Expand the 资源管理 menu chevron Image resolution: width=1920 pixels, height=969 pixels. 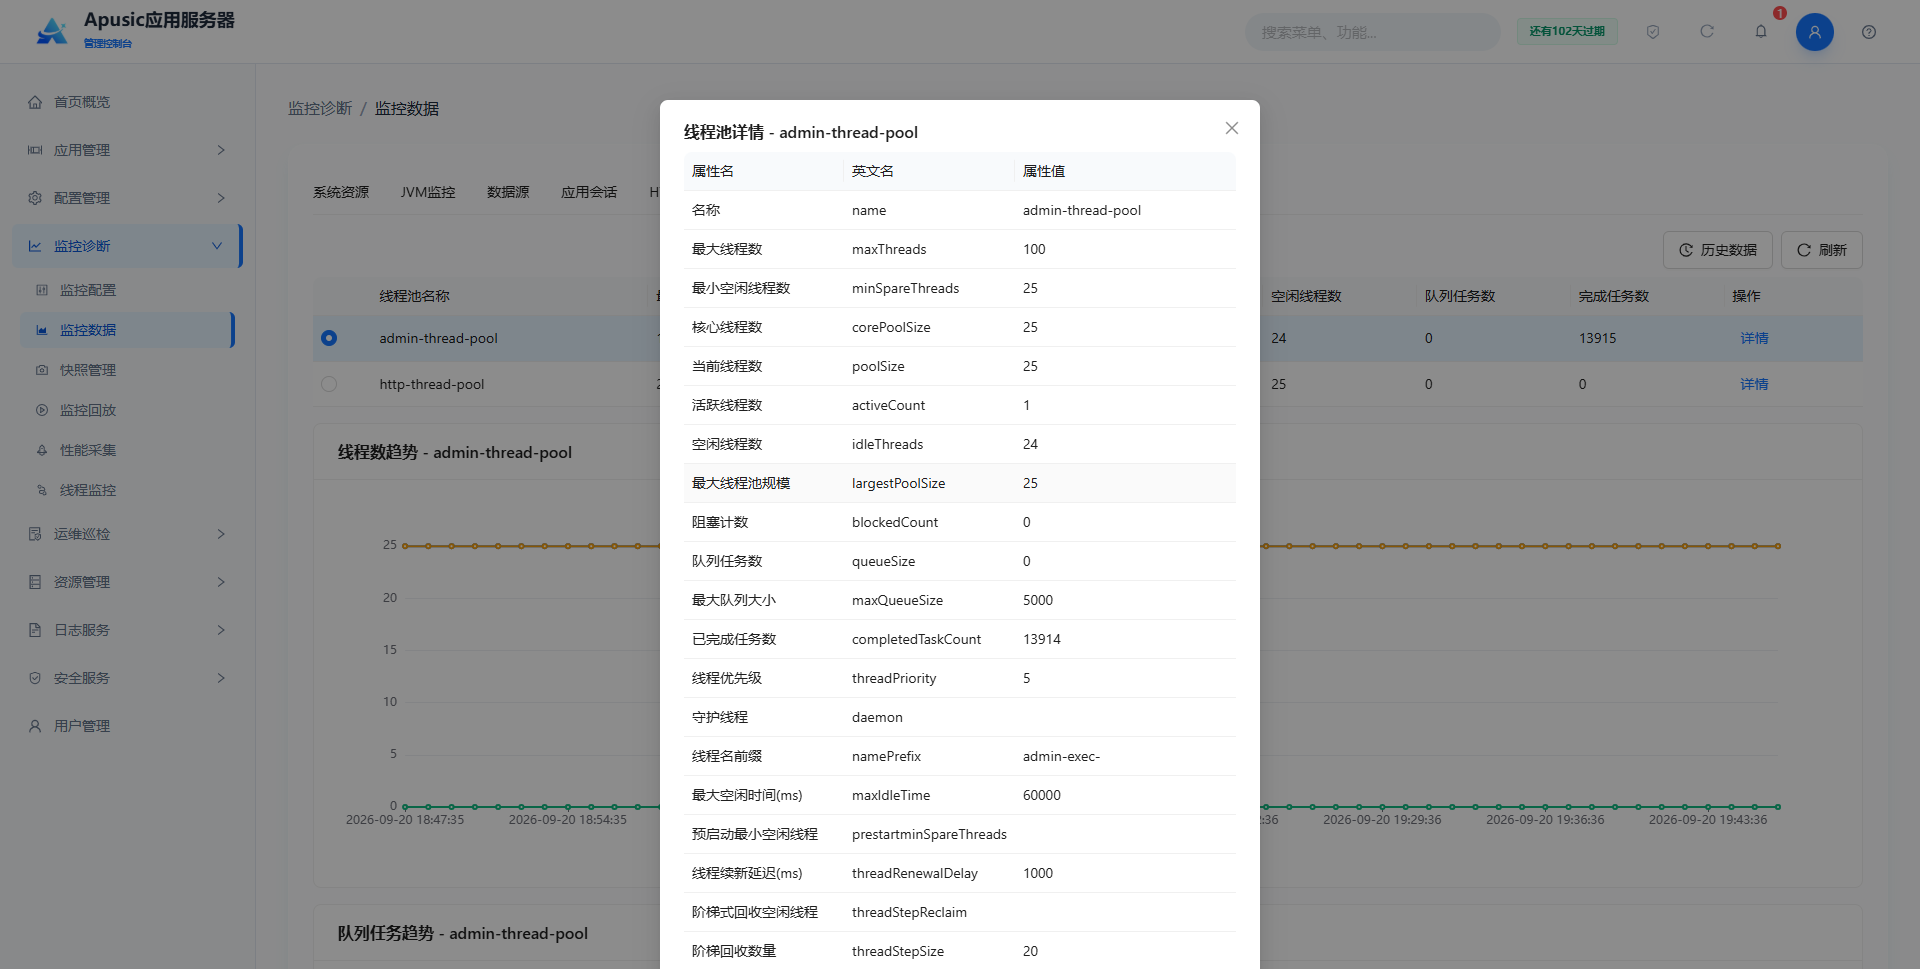pyautogui.click(x=221, y=582)
